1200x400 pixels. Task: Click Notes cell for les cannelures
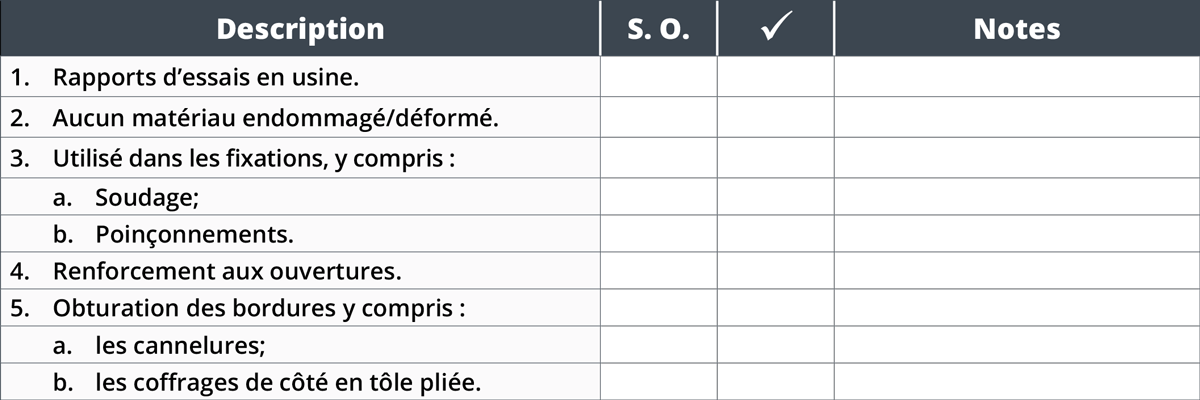click(1017, 345)
